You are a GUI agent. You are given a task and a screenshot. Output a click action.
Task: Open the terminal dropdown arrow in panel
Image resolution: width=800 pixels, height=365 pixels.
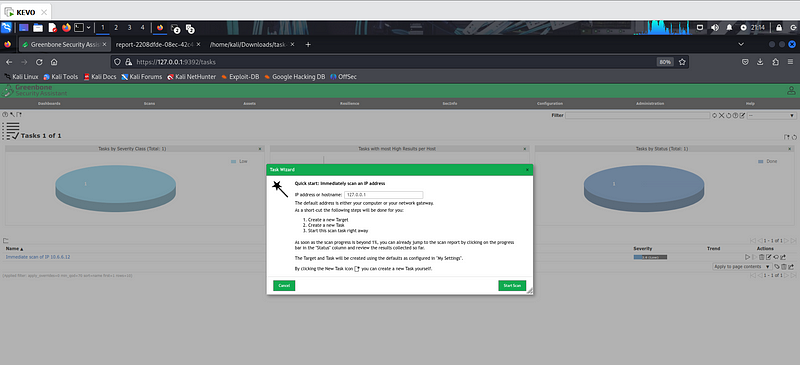click(x=89, y=28)
